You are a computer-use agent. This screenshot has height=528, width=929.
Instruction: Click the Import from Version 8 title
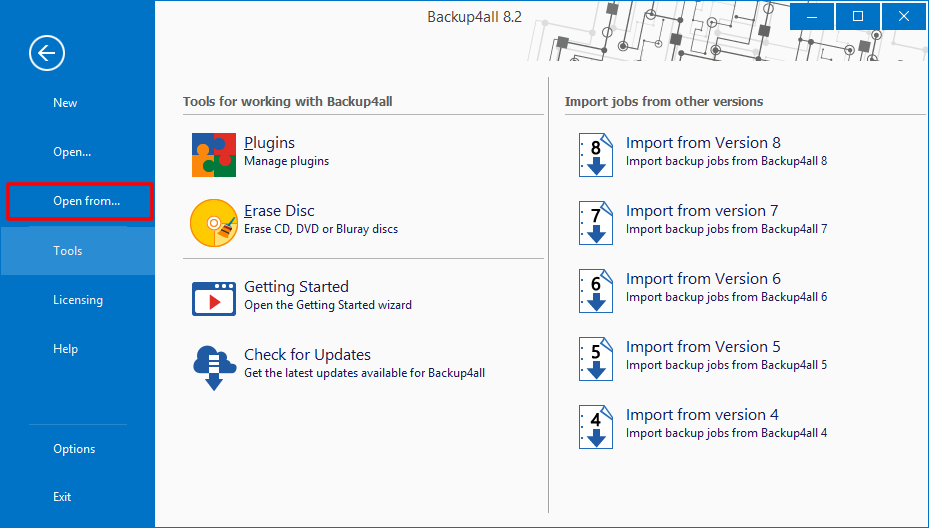(x=703, y=143)
